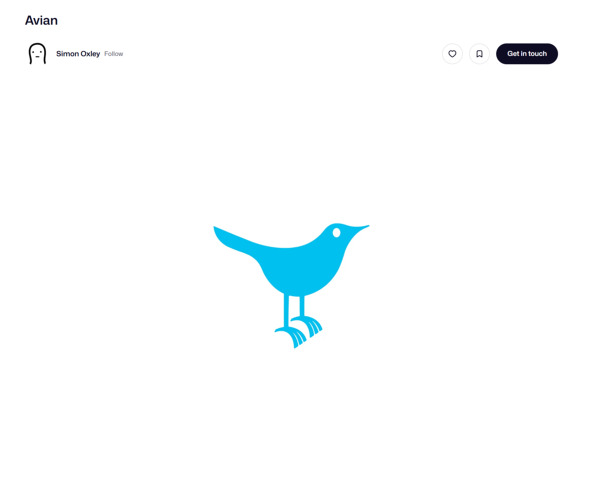The width and height of the screenshot is (590, 478).
Task: Click the bird's right leg
Action: [x=302, y=306]
